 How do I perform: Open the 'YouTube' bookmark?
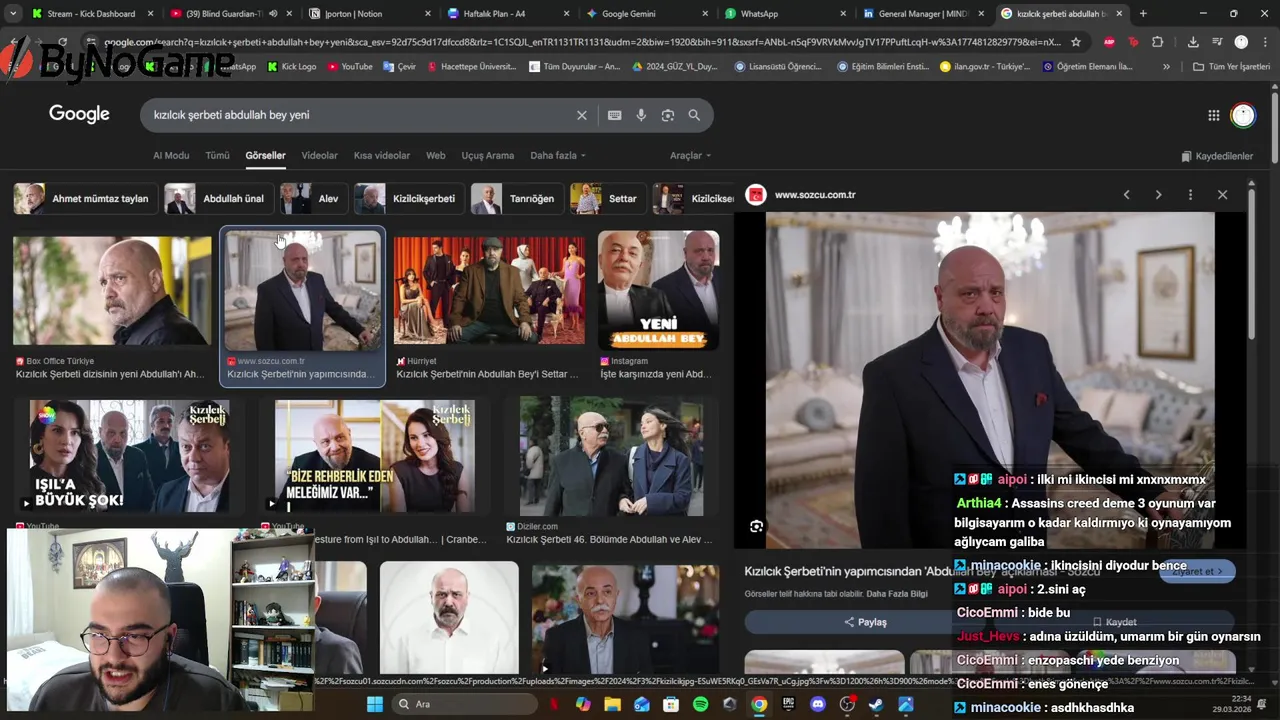tap(349, 67)
